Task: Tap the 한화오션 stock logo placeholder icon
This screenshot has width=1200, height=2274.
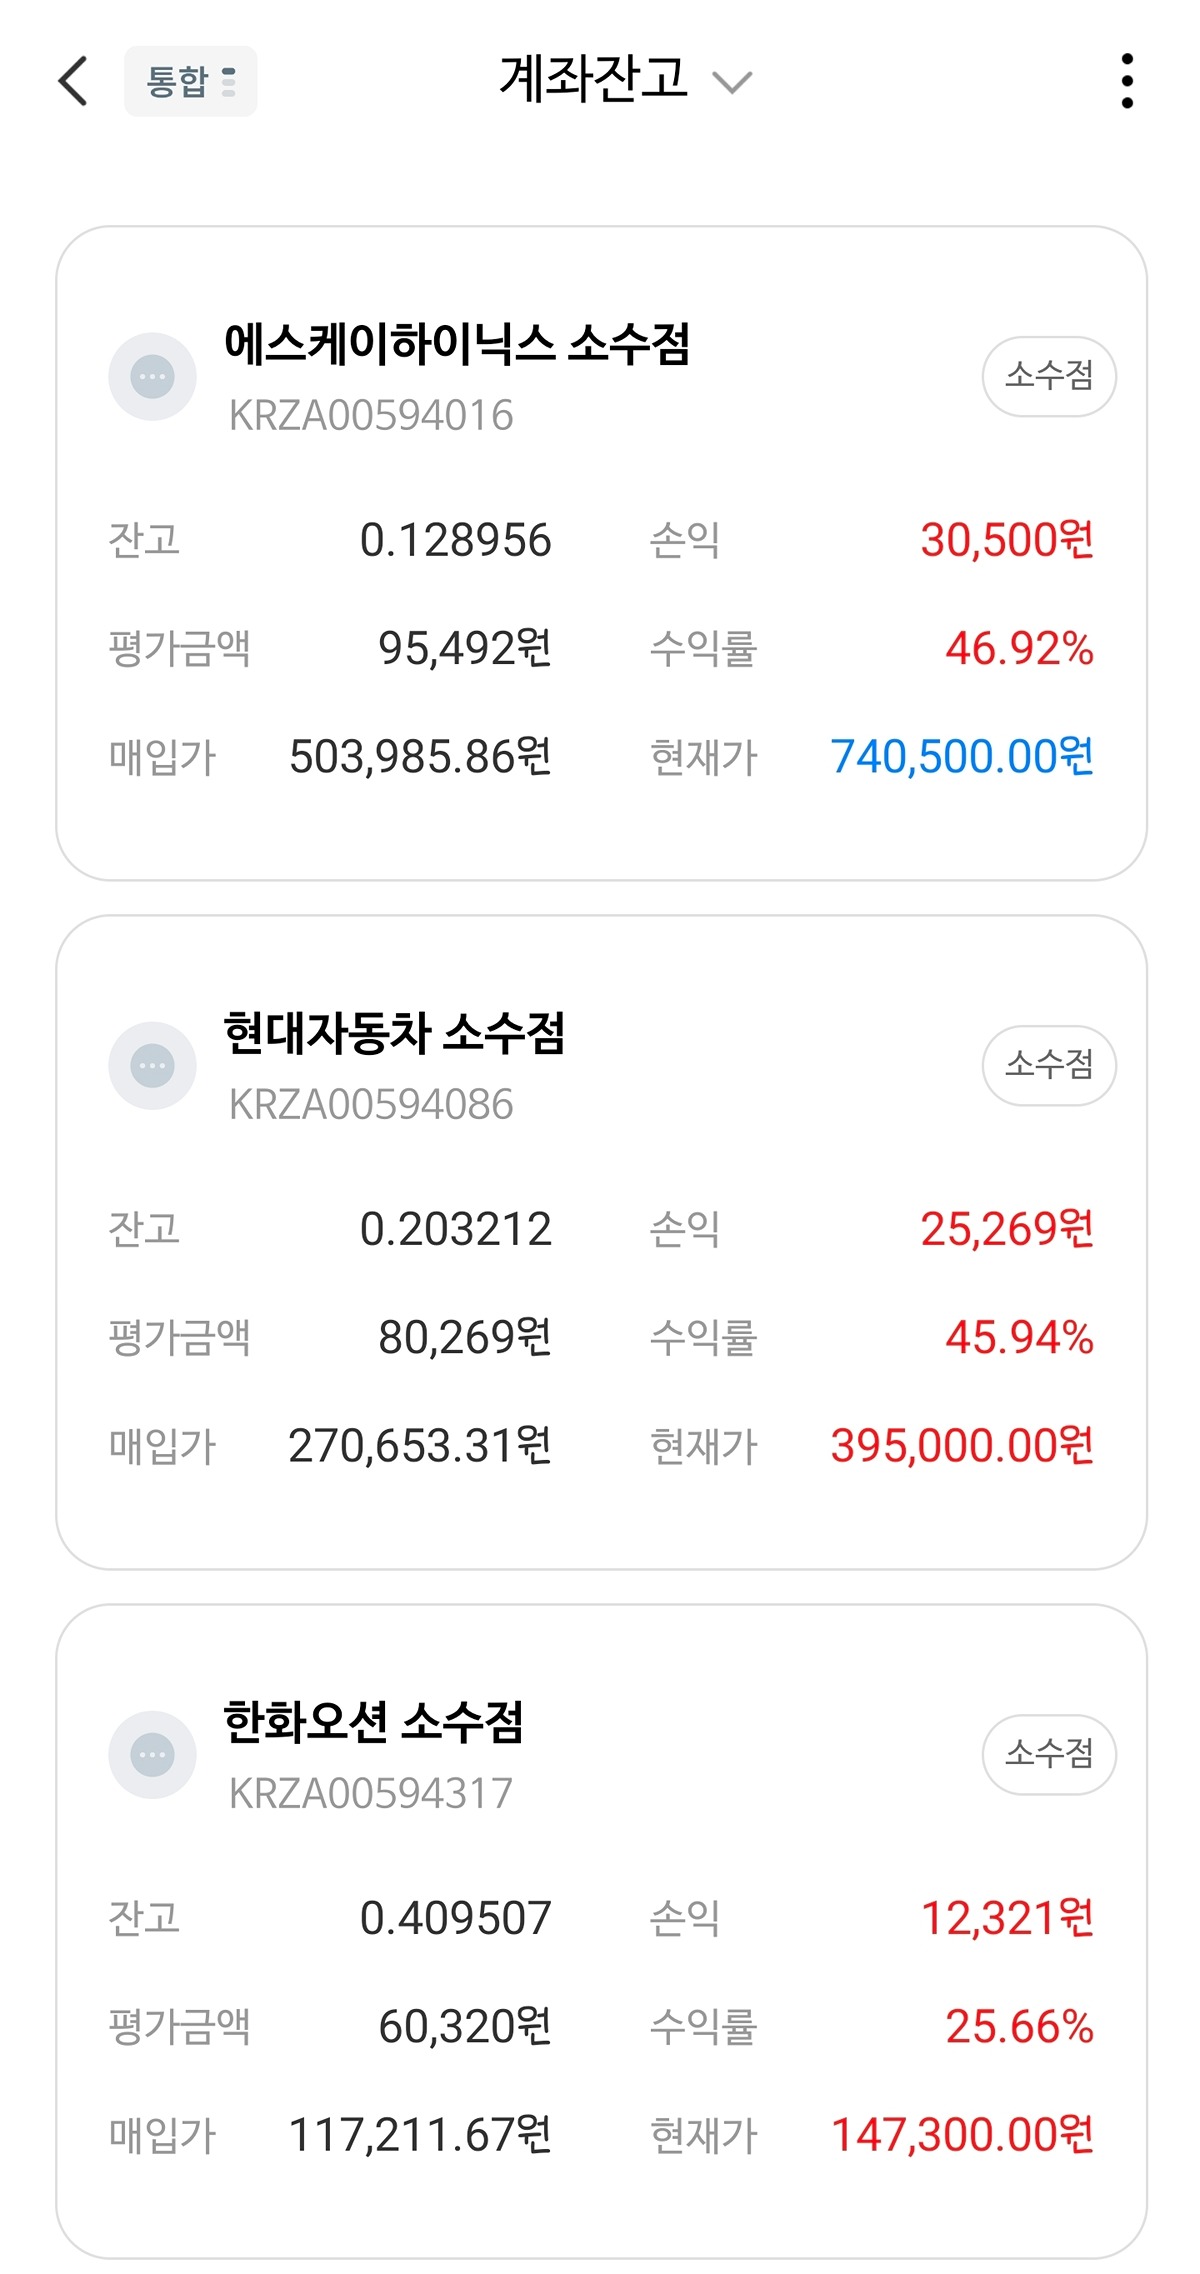Action: coord(153,1755)
